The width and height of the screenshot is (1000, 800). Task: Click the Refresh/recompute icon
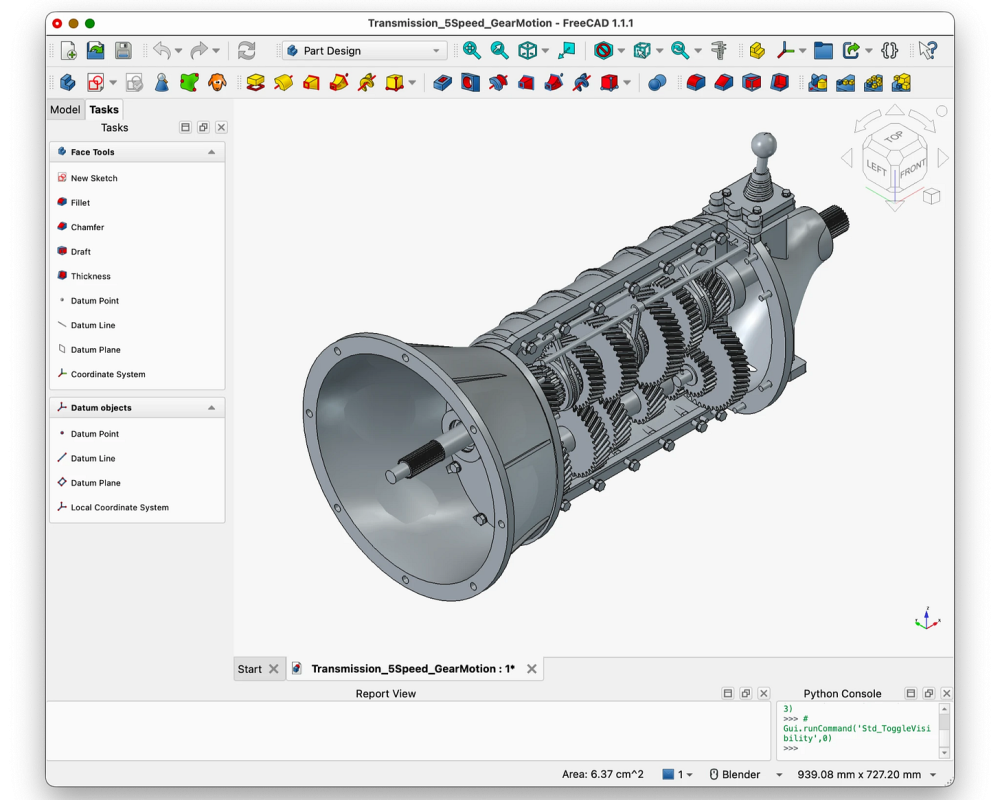[247, 50]
